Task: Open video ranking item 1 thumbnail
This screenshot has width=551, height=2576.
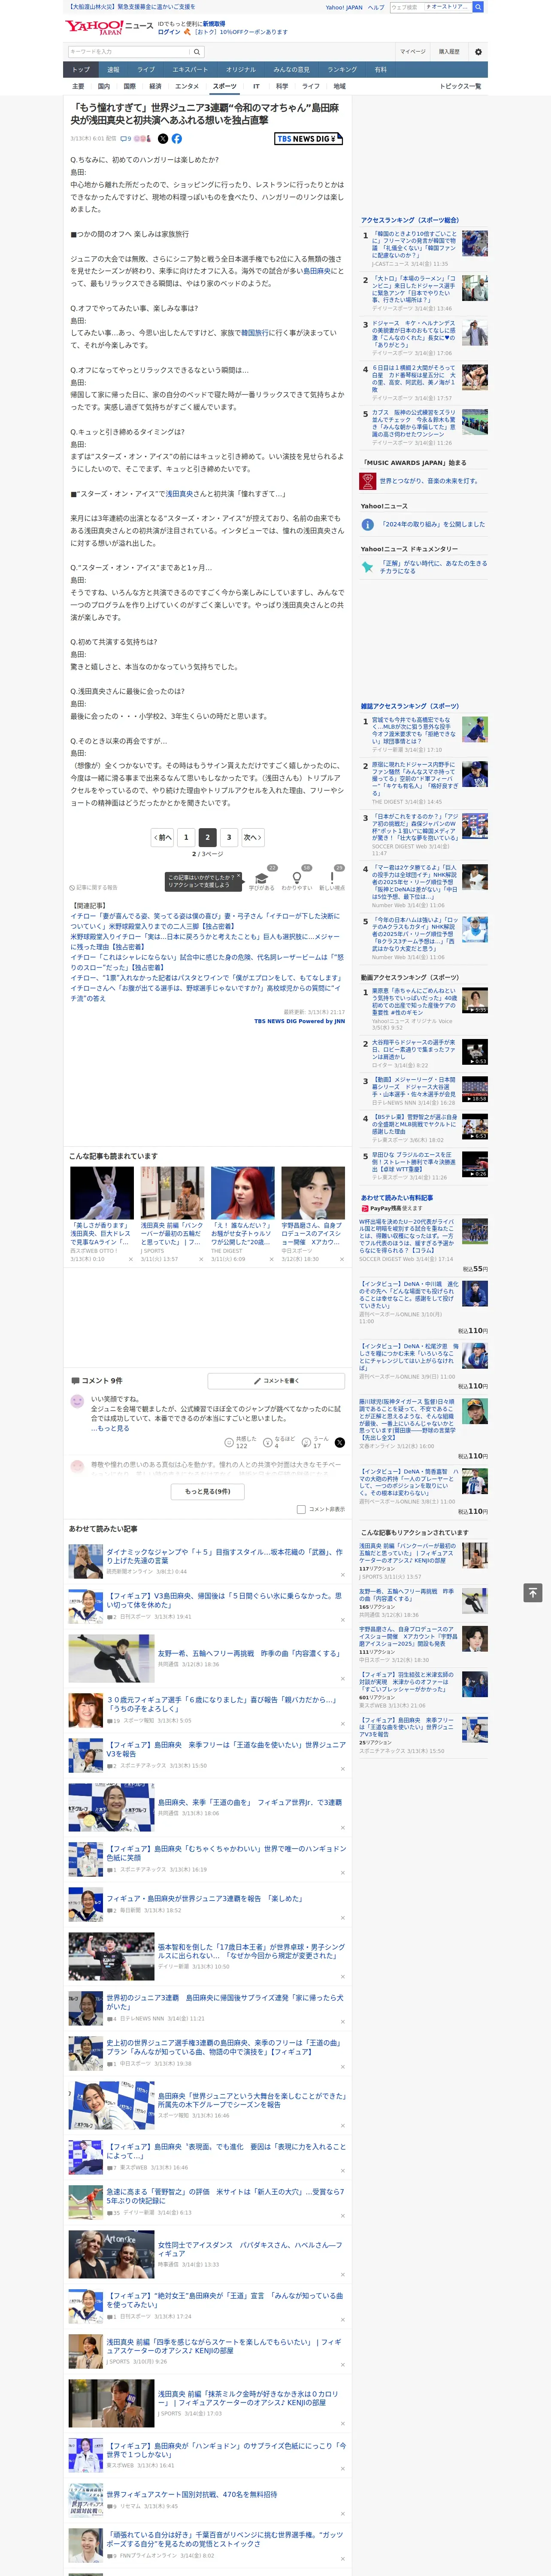Action: coord(475,1001)
